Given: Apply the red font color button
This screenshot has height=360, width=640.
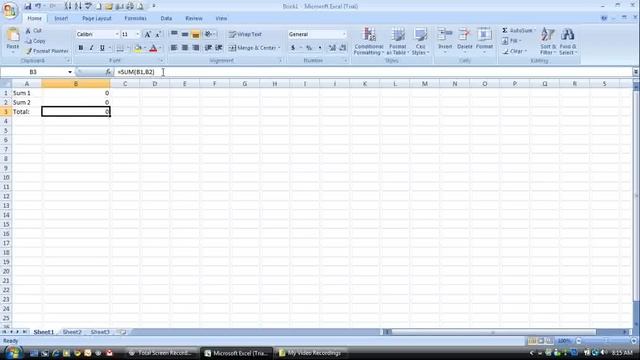Looking at the screenshot, I should tap(153, 48).
